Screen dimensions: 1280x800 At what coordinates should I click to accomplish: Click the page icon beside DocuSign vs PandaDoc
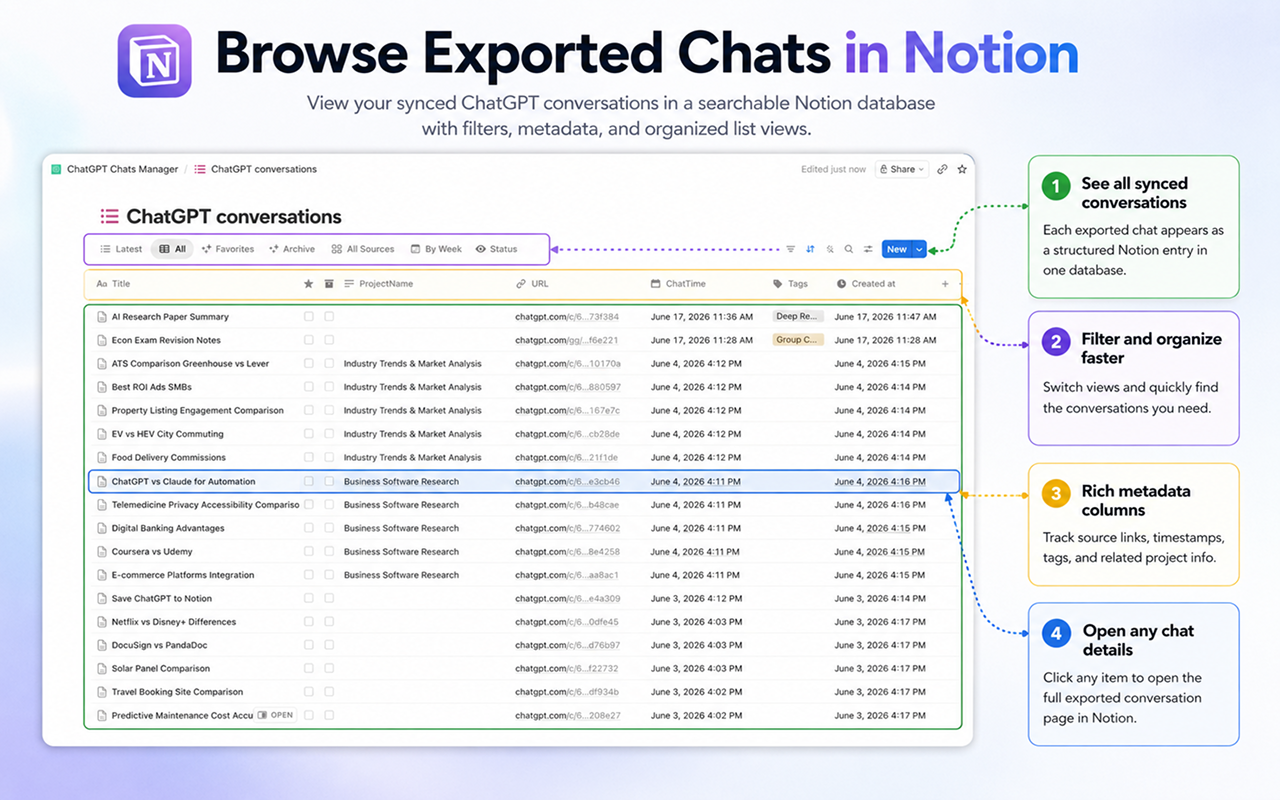[102, 646]
